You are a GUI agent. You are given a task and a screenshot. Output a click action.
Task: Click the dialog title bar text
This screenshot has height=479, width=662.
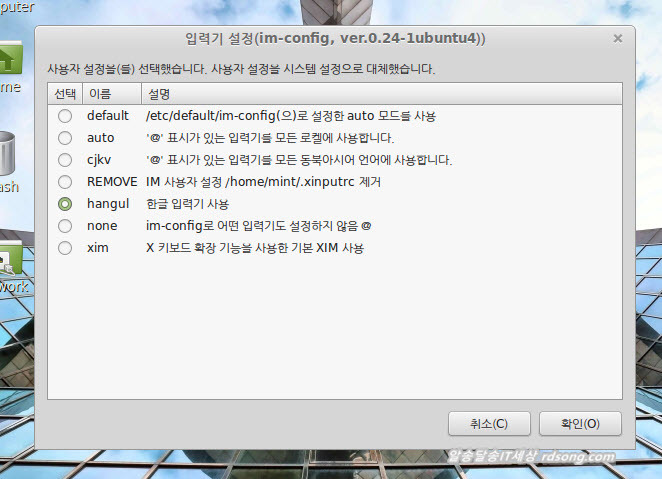point(336,38)
